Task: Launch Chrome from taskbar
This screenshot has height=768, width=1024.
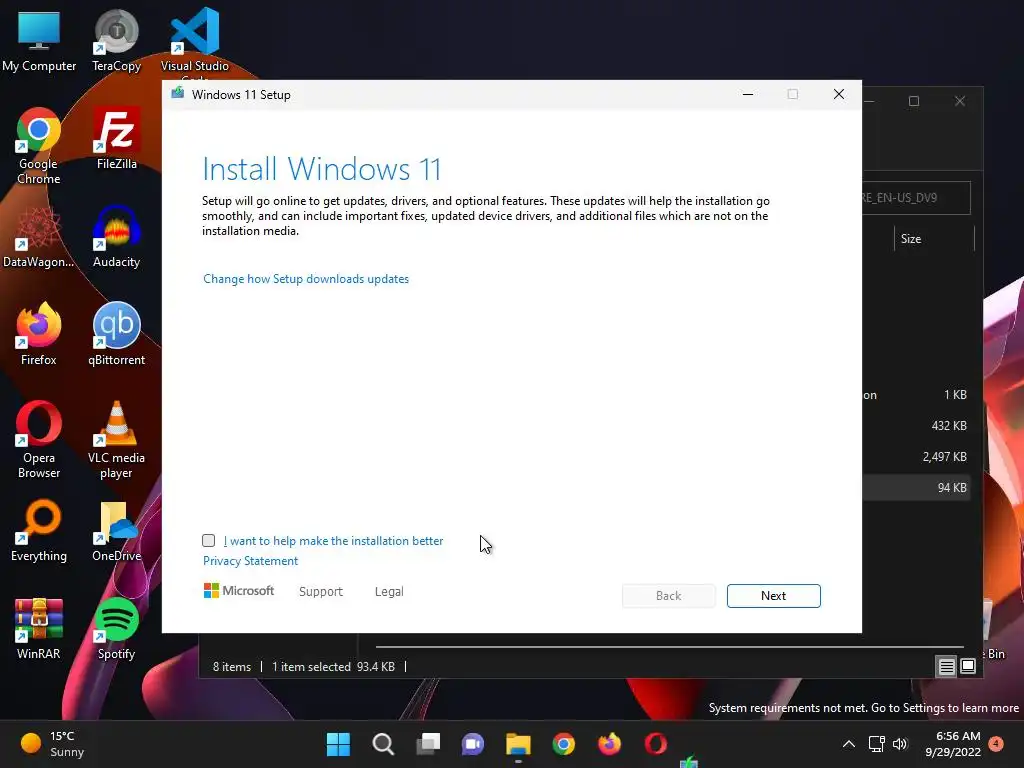Action: pyautogui.click(x=564, y=744)
